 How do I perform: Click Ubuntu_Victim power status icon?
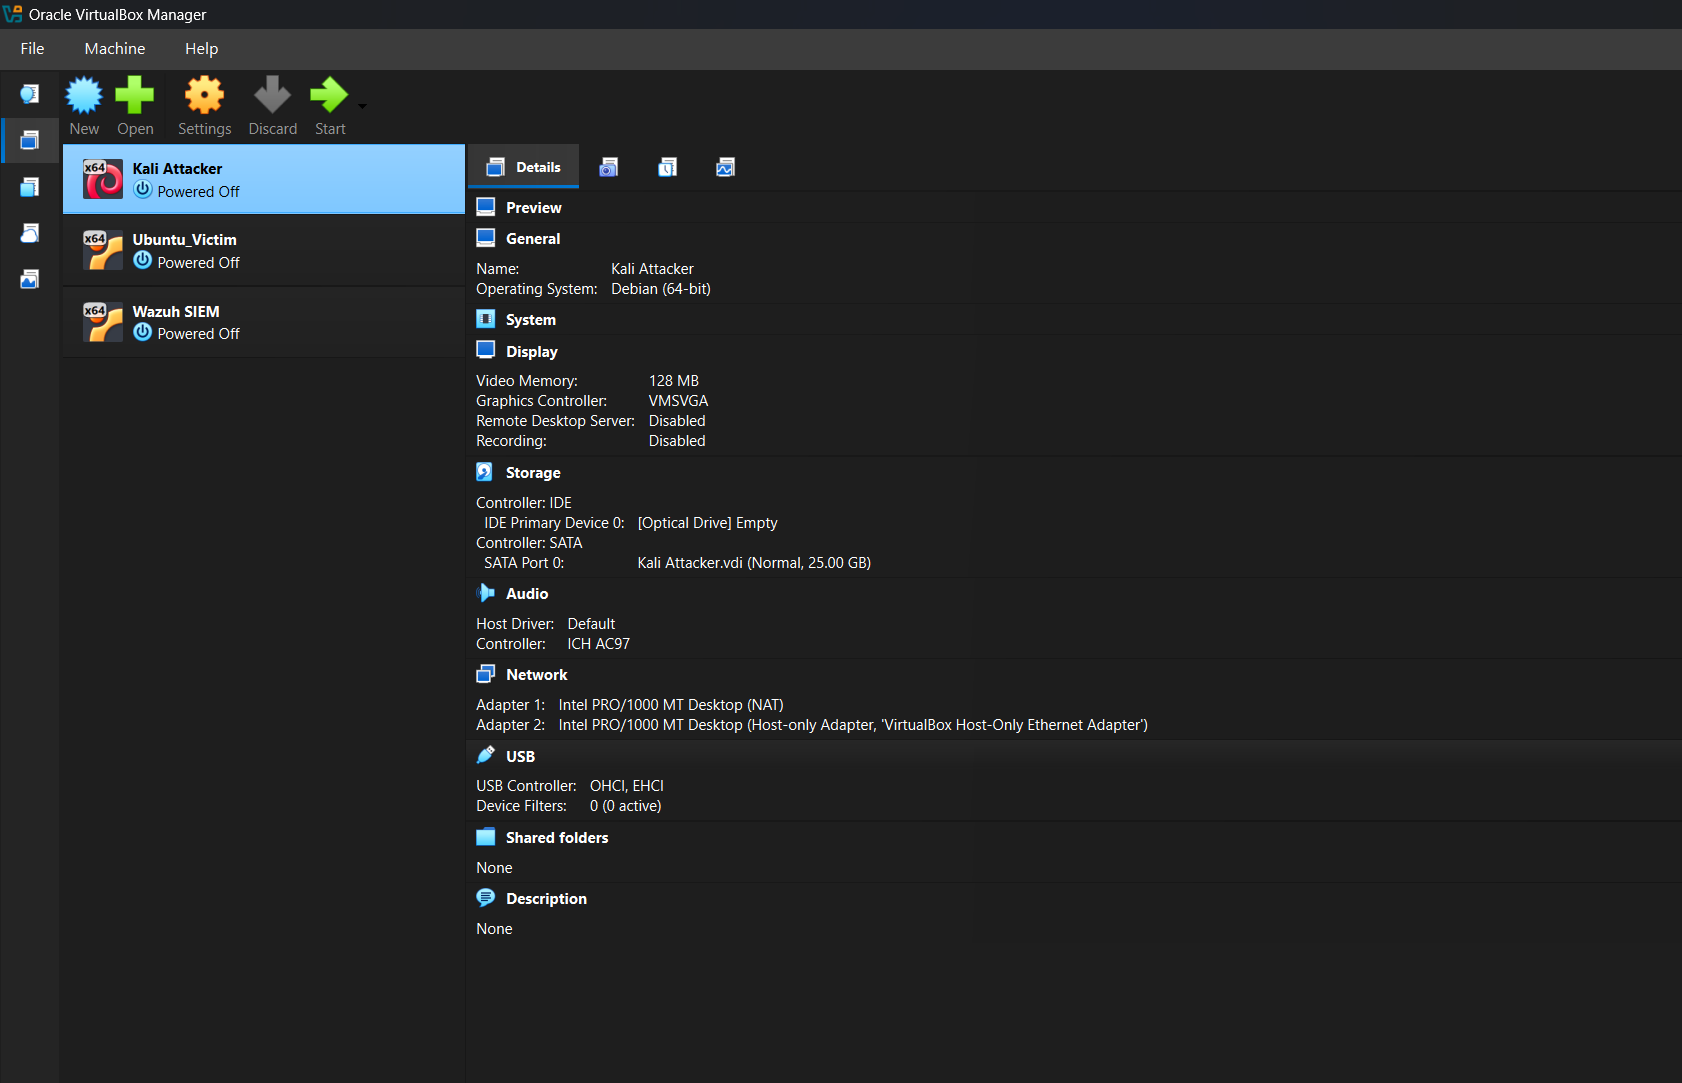point(143,261)
